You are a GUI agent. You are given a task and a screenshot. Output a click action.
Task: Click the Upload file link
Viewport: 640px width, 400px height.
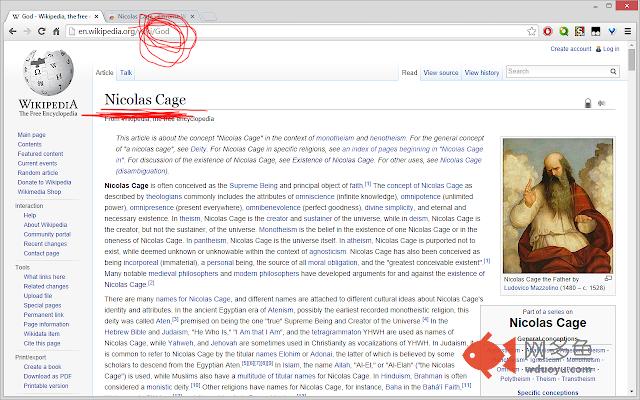pyautogui.click(x=38, y=296)
